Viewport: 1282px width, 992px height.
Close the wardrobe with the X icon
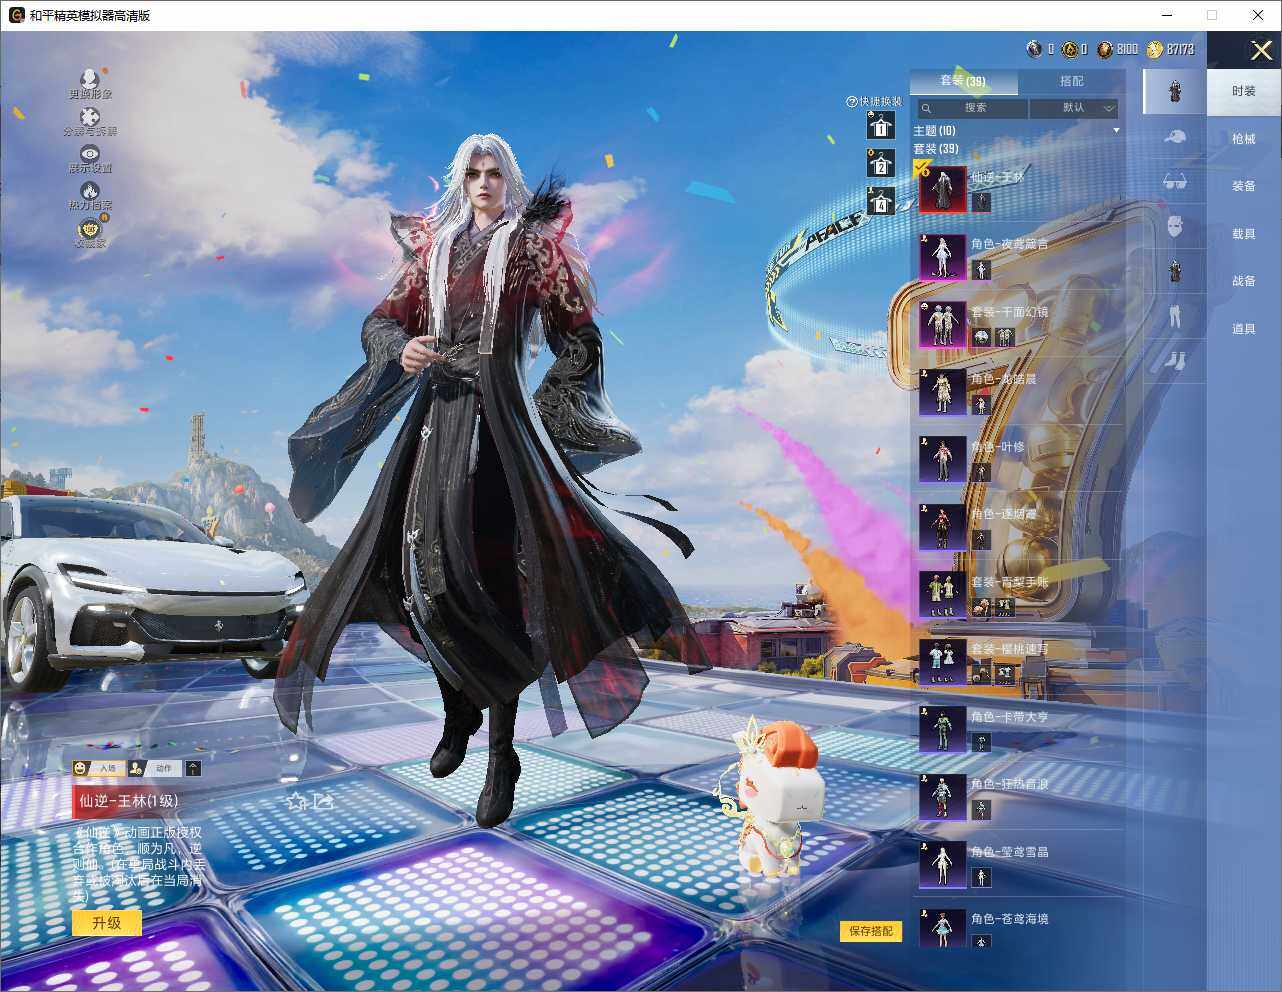click(1262, 50)
